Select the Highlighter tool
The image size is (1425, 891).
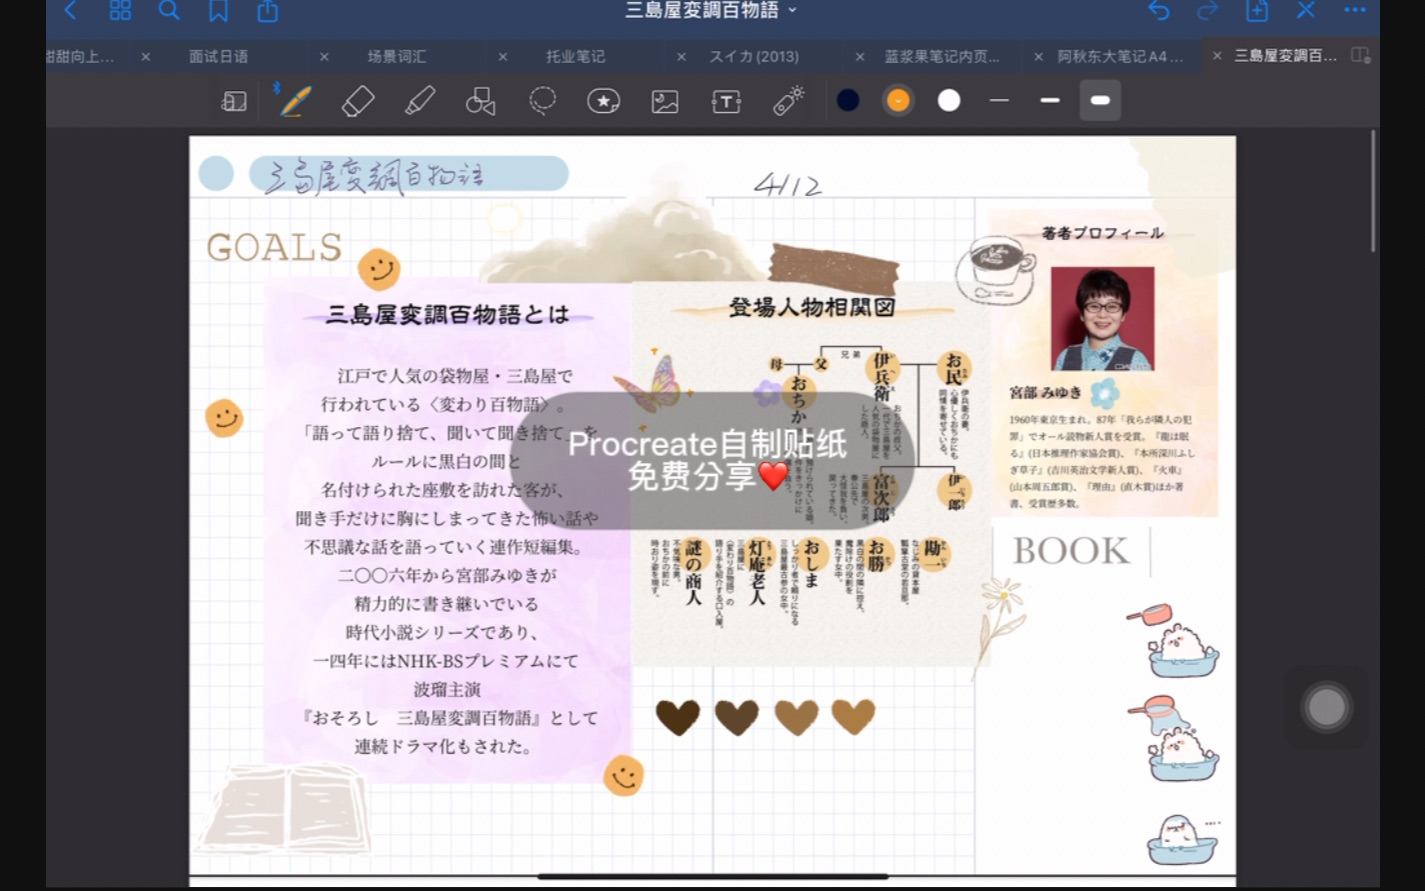419,101
